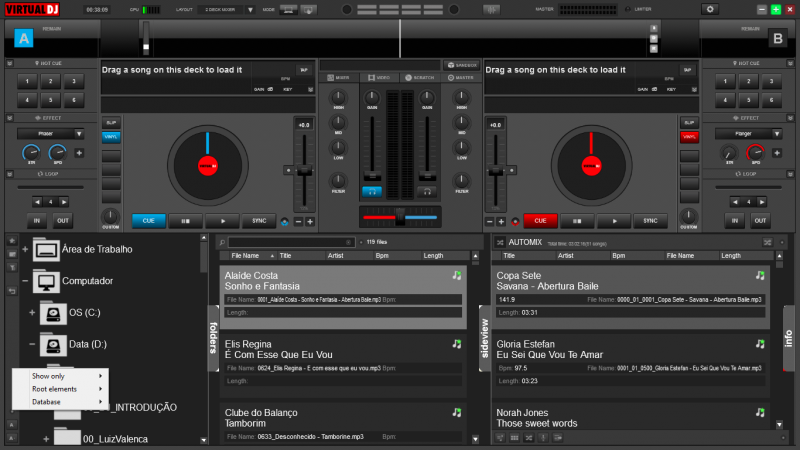Toggle deck B headphone cue (PFL)

click(427, 192)
